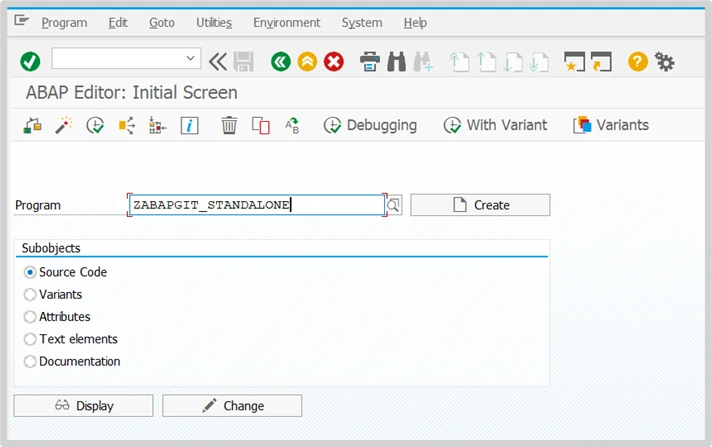Click the Previous Page icon
Screen dimensions: 712x447
point(486,62)
